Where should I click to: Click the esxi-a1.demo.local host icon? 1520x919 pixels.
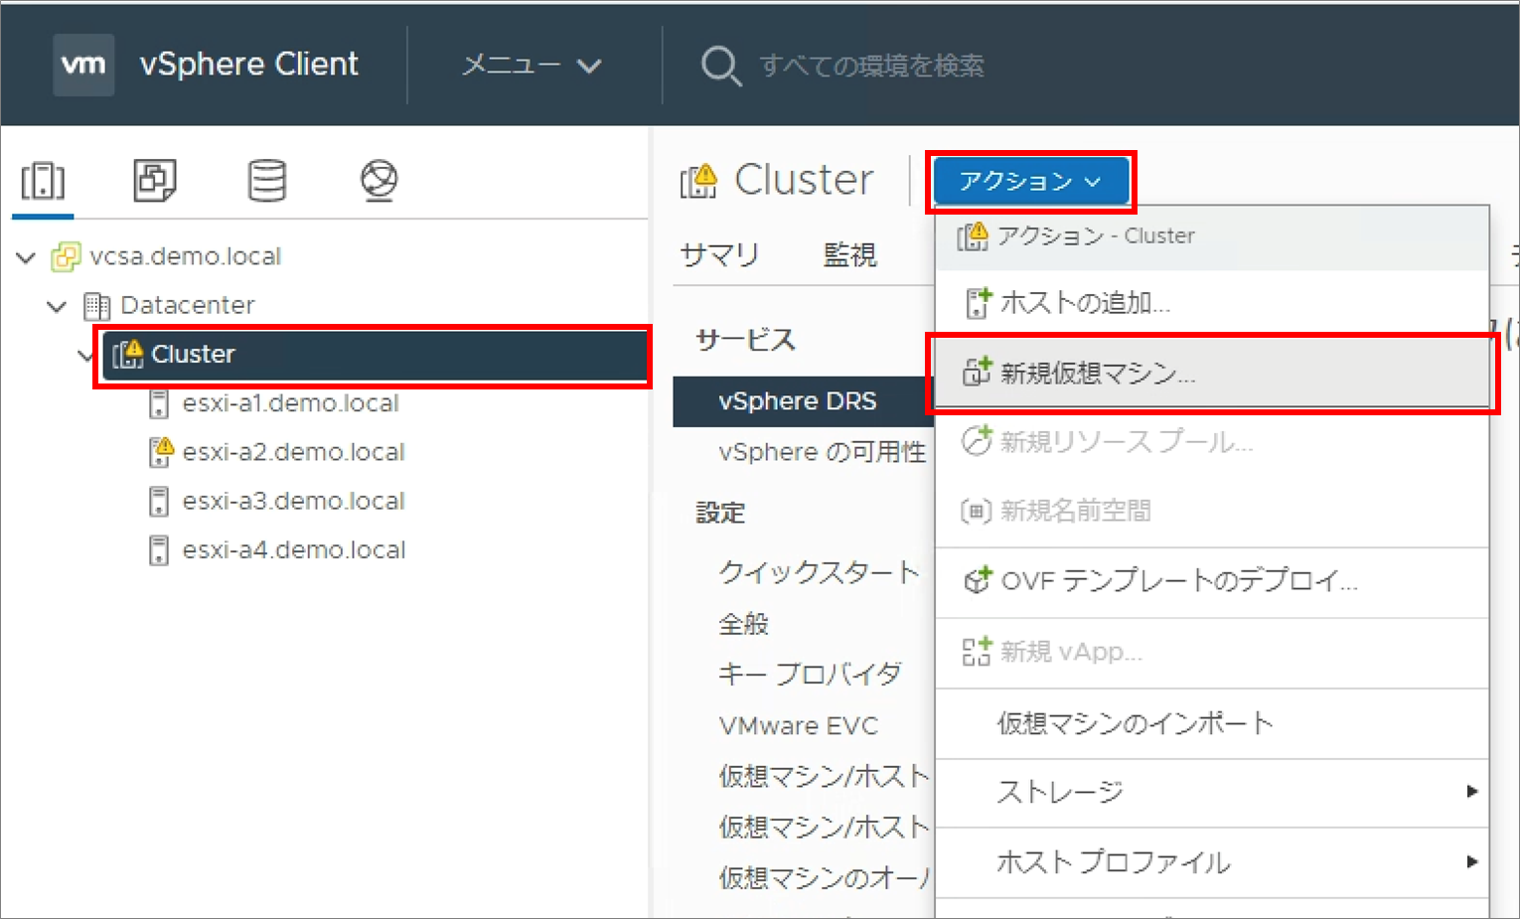pos(158,404)
